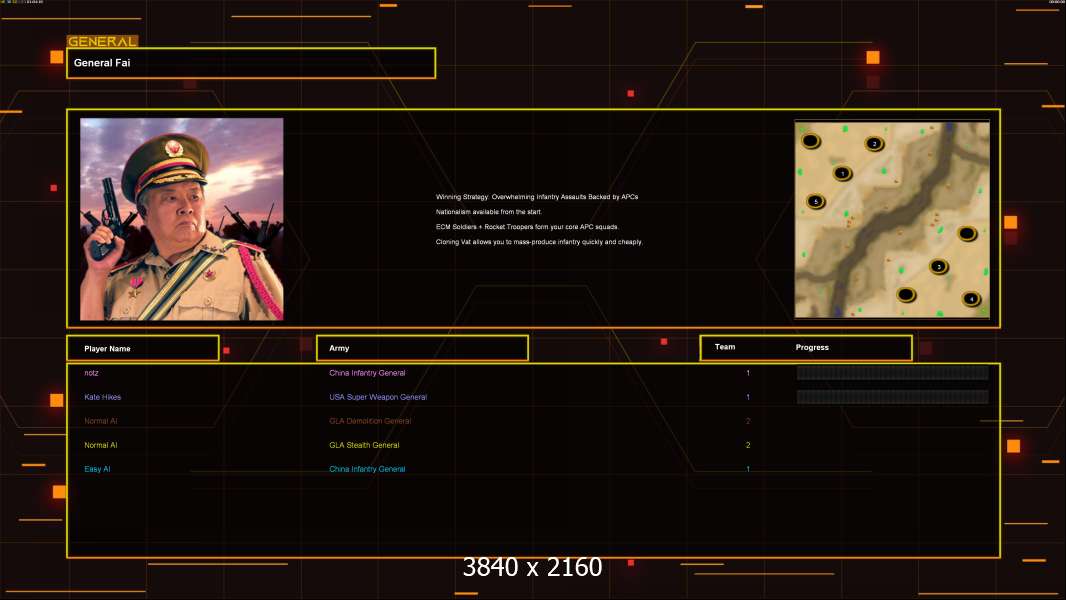Click the Progress column header
The width and height of the screenshot is (1066, 600).
[812, 347]
